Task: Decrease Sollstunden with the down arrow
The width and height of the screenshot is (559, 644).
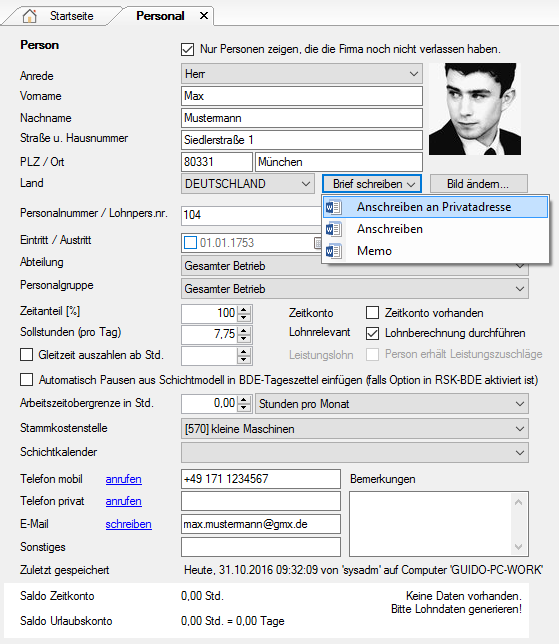Action: 244,338
